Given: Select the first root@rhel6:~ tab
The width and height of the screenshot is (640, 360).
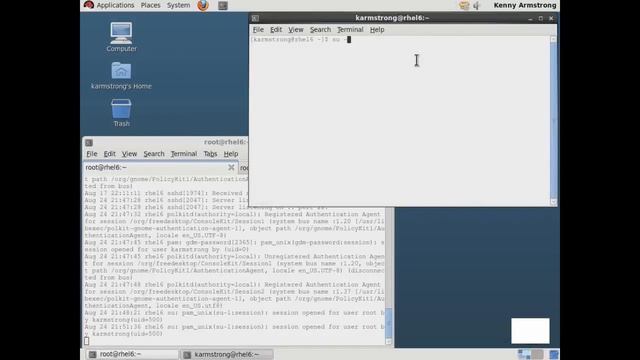Looking at the screenshot, I should coord(160,167).
